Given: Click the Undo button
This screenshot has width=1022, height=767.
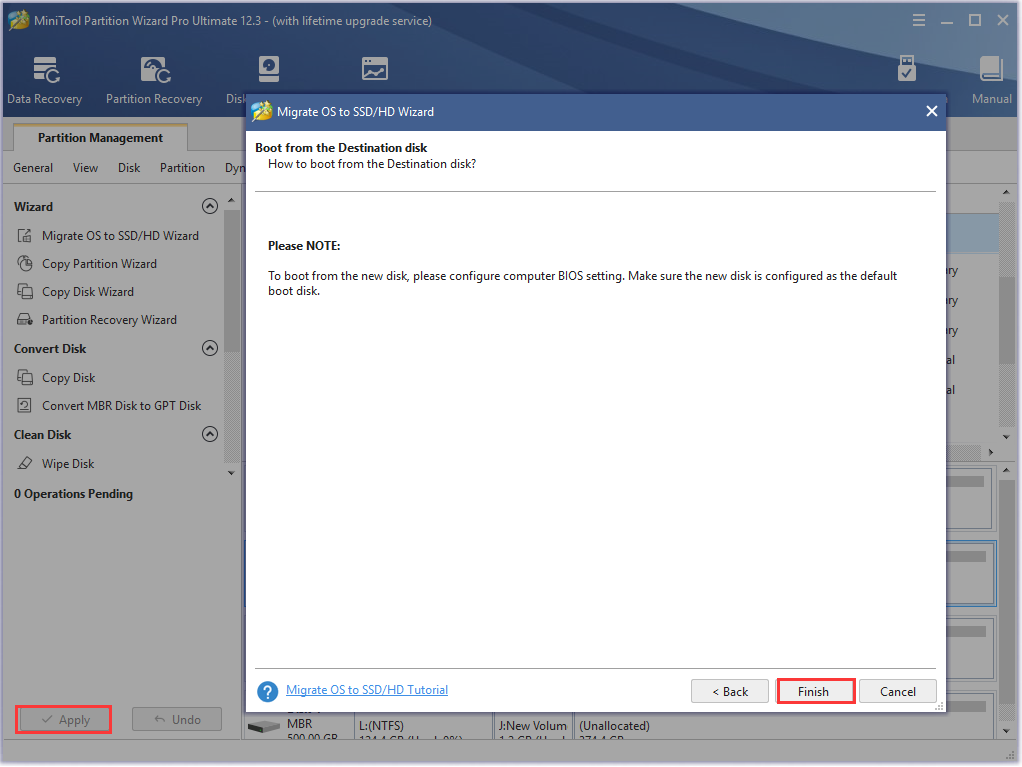Looking at the screenshot, I should click(177, 719).
